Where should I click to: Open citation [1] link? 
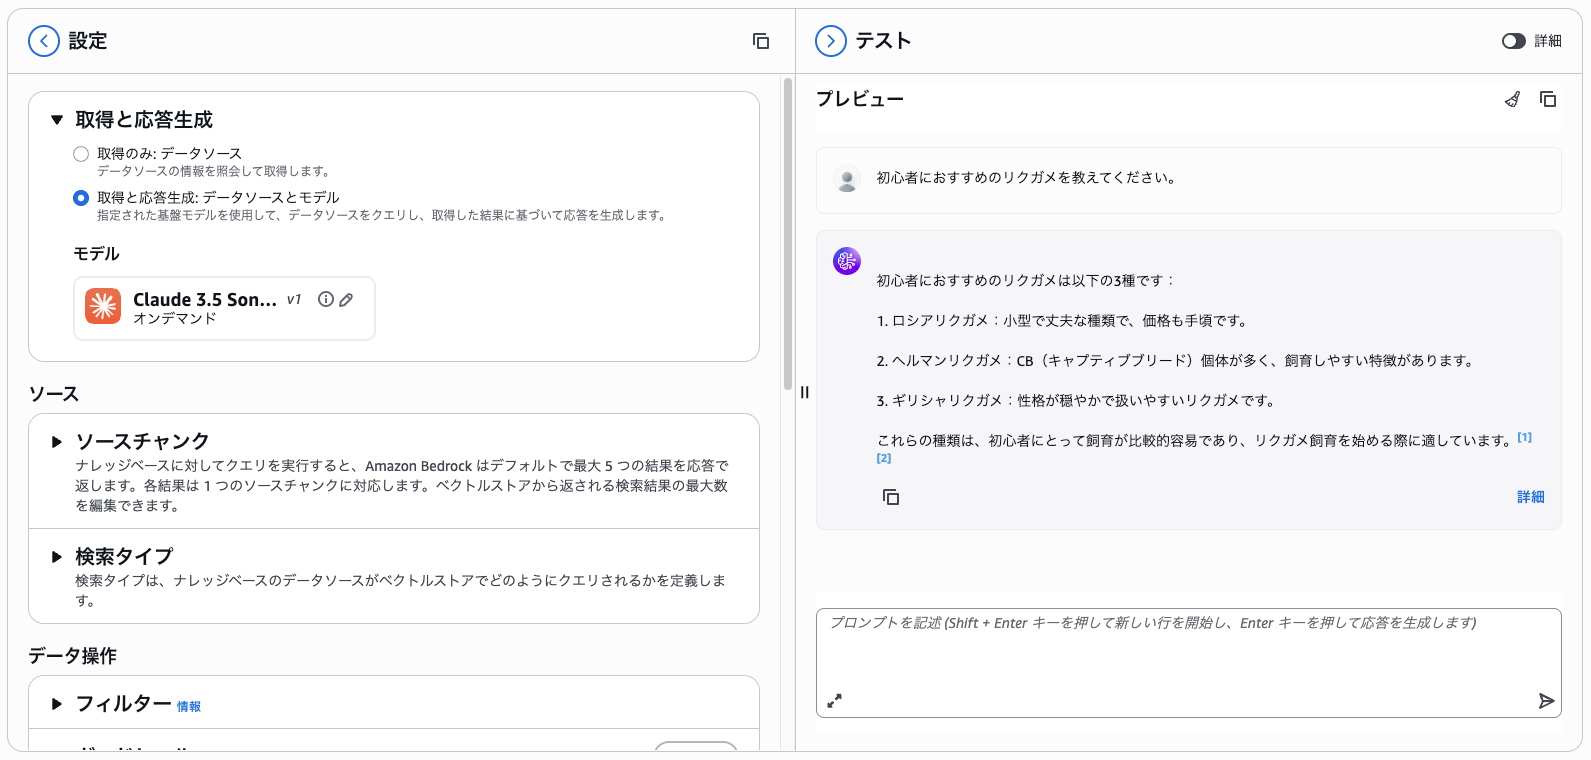(1524, 437)
